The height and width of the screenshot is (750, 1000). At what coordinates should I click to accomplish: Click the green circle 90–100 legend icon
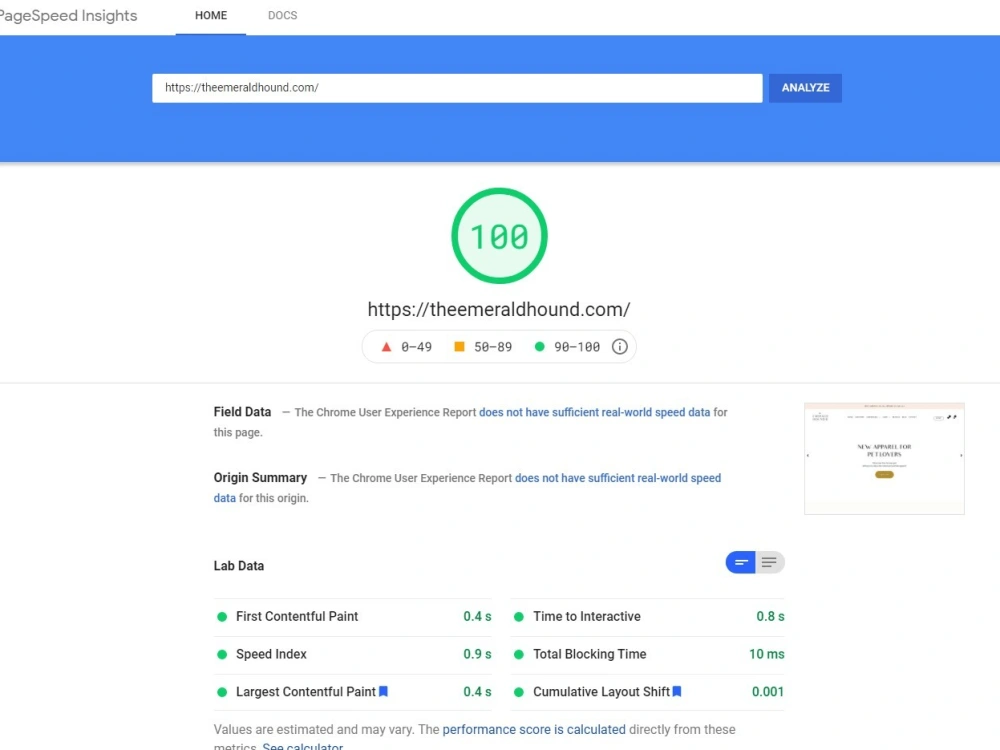click(540, 346)
